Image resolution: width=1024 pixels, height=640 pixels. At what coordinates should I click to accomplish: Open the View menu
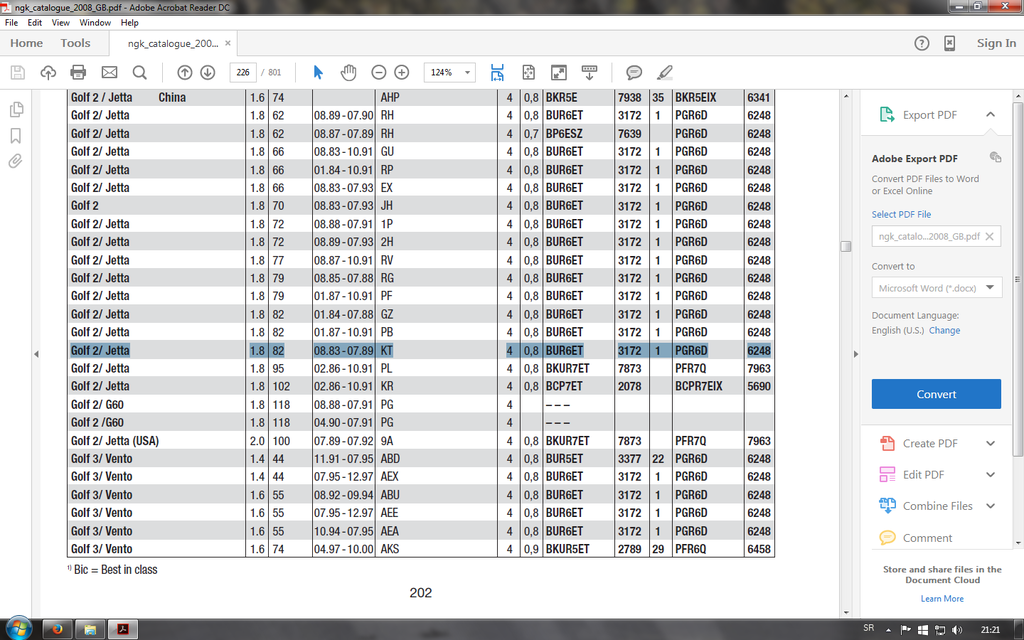pos(61,22)
